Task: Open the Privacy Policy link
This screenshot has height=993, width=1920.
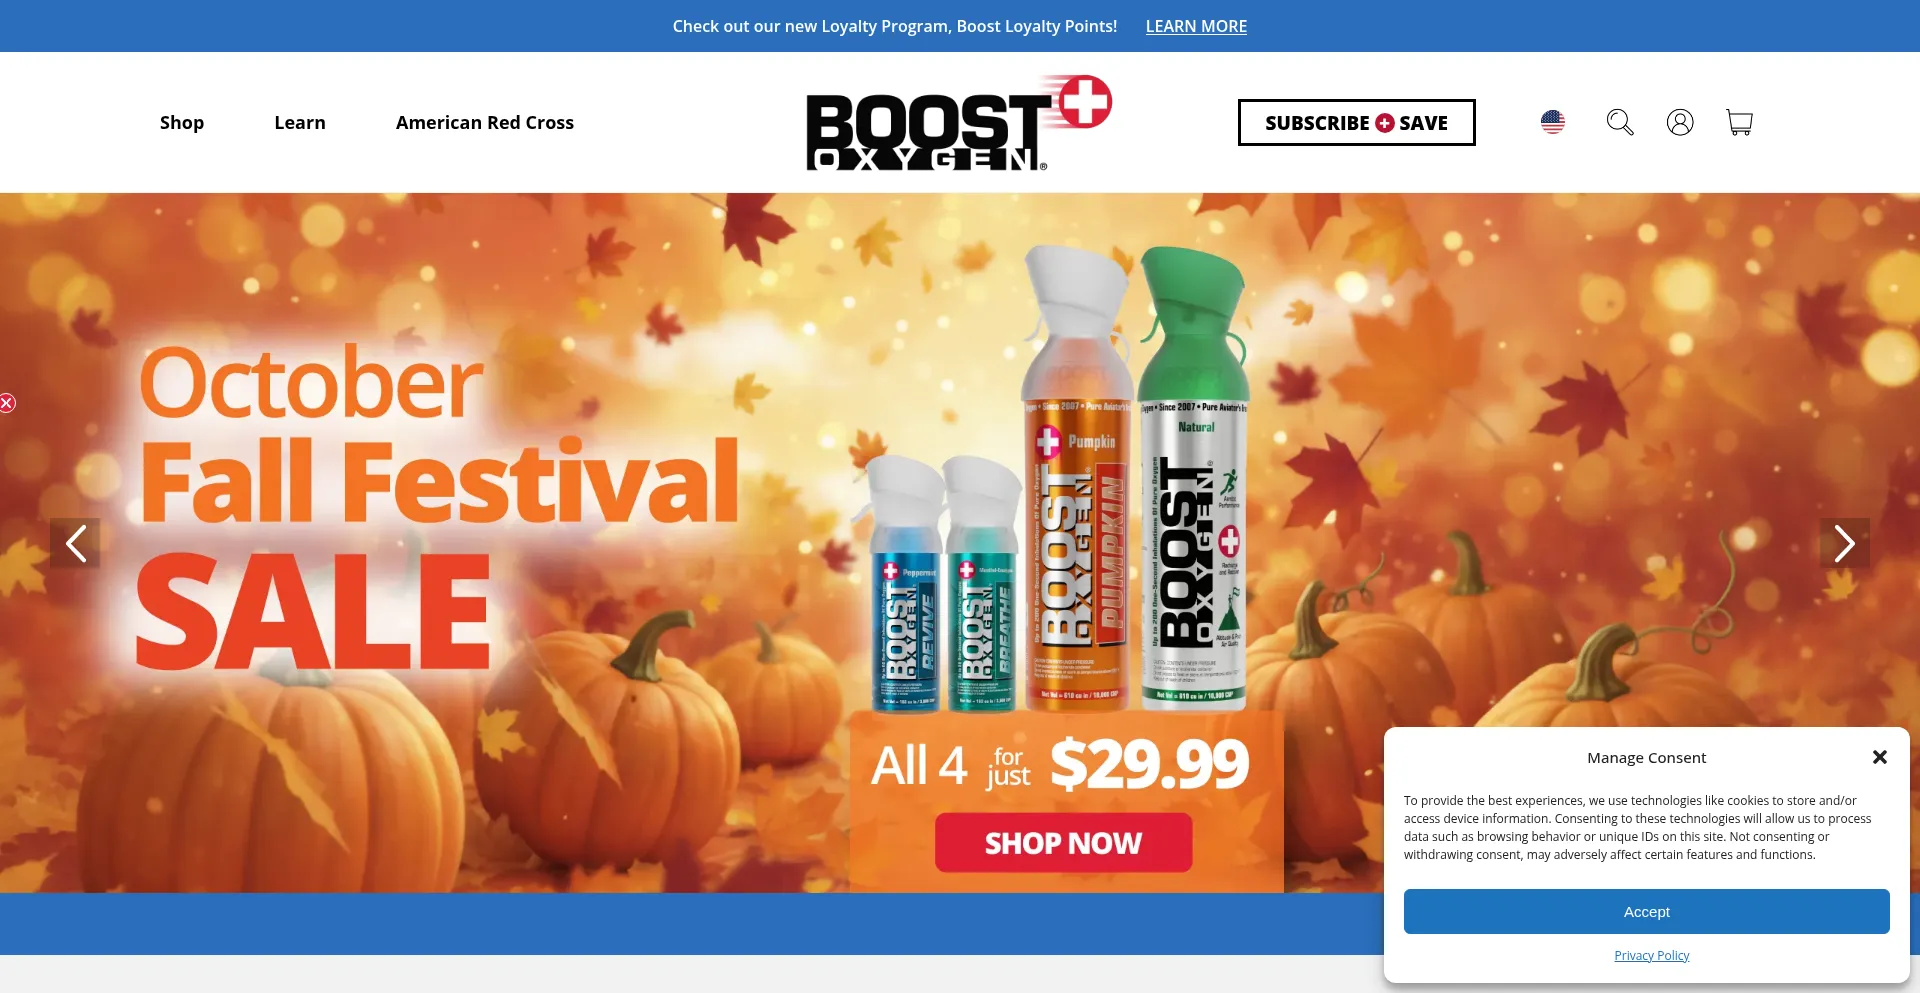Action: tap(1652, 955)
